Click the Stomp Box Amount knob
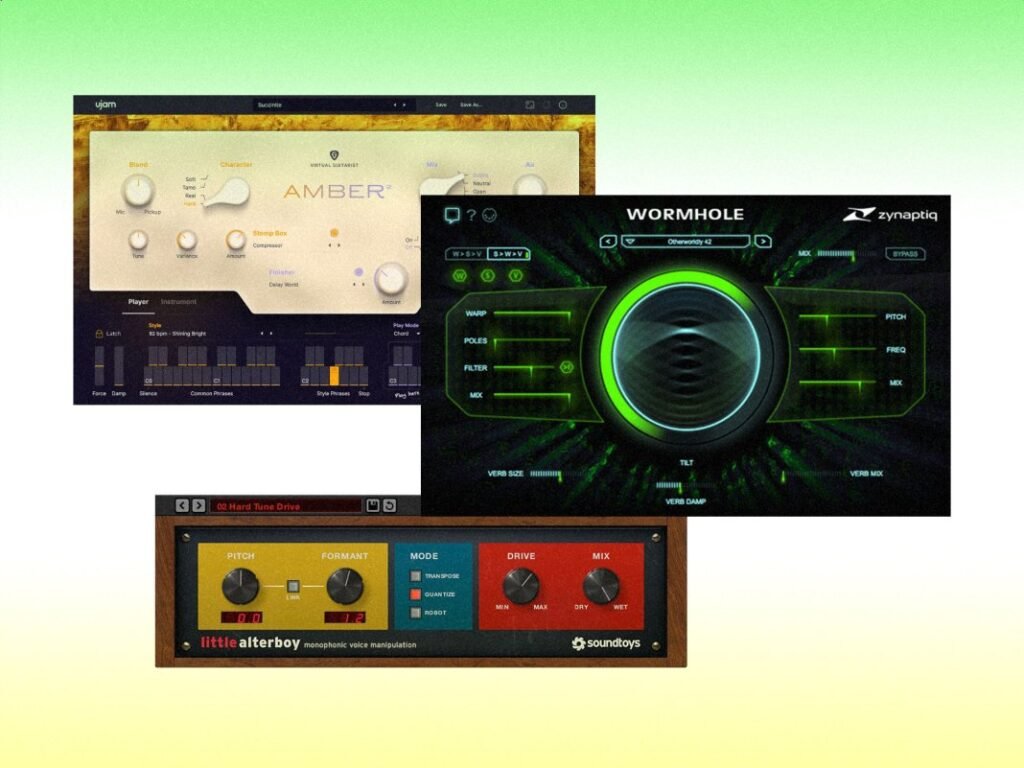The image size is (1024, 768). tap(236, 240)
